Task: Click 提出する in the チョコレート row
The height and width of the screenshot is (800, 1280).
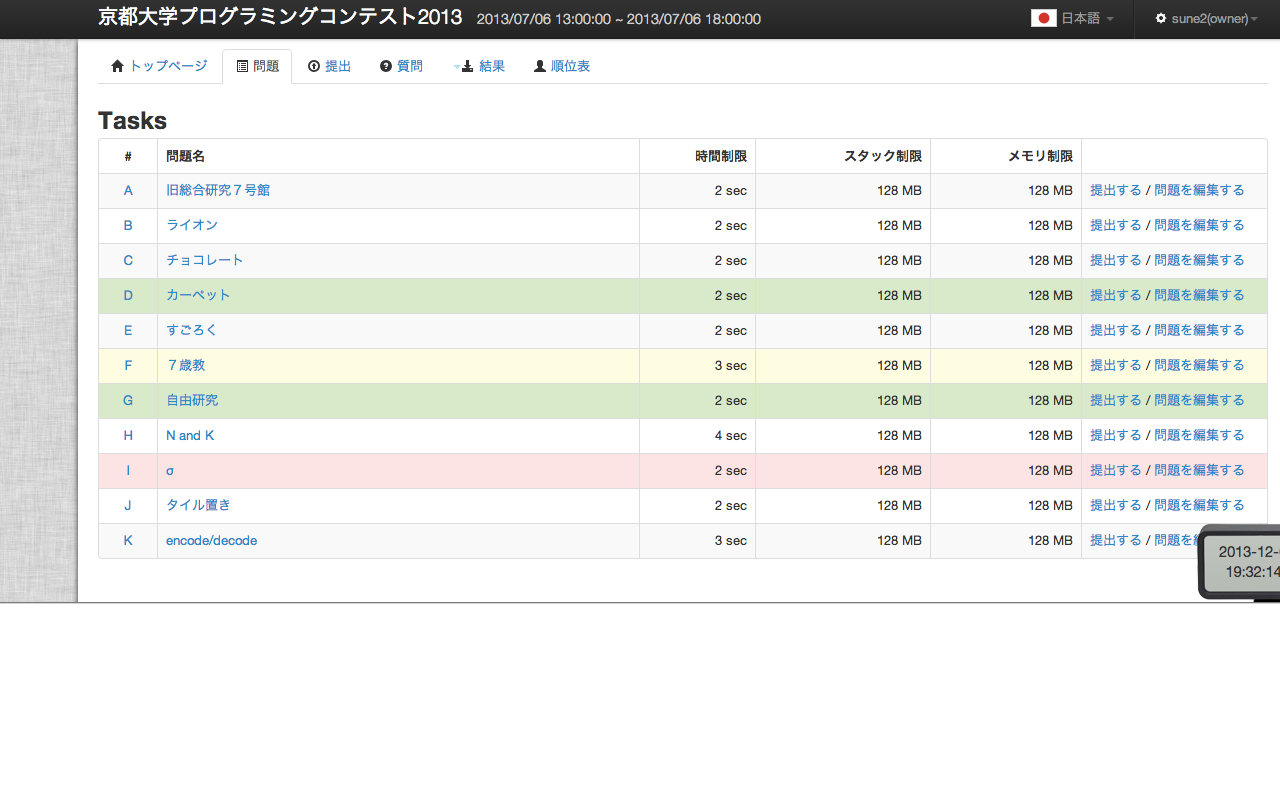Action: click(x=1116, y=260)
